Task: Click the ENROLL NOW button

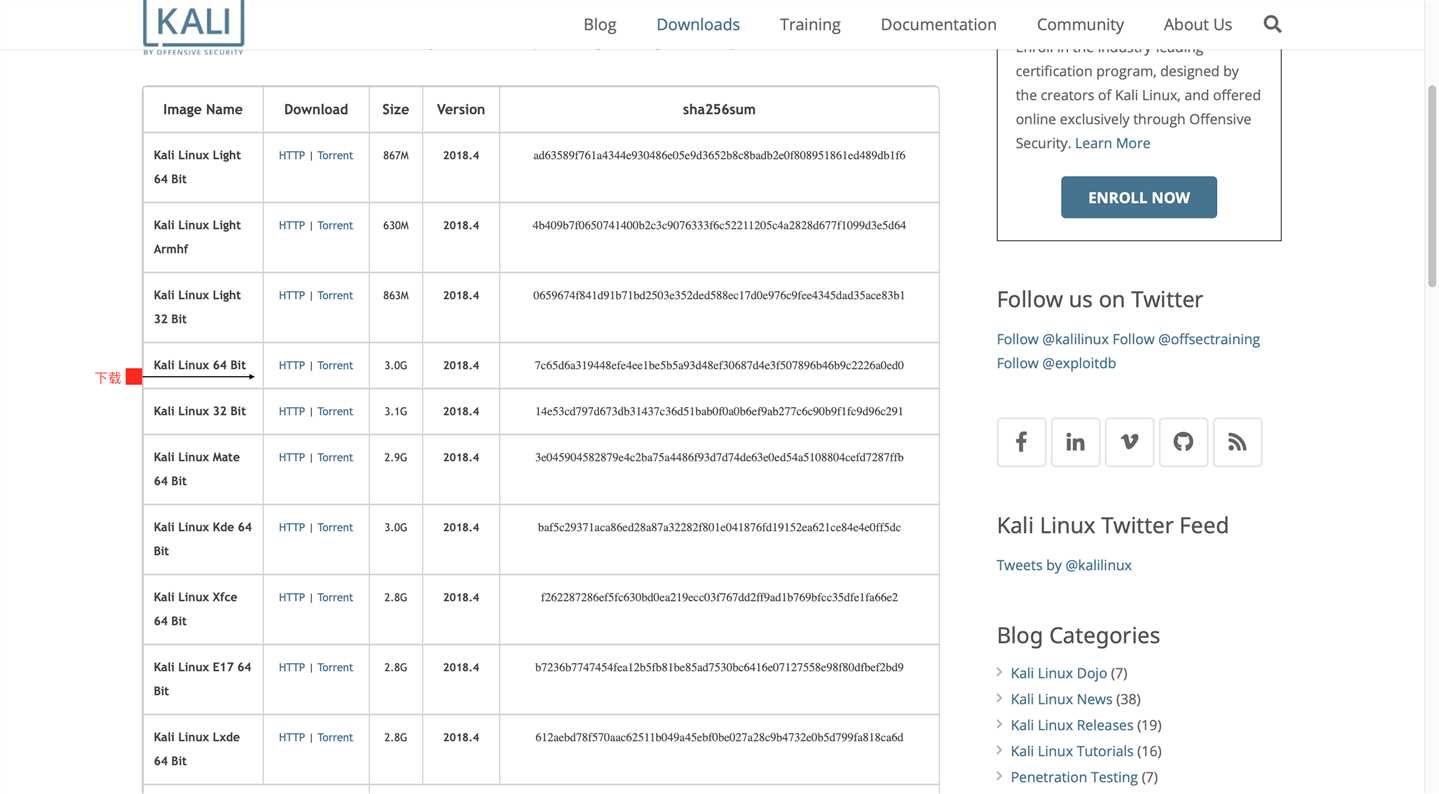Action: (x=1139, y=197)
